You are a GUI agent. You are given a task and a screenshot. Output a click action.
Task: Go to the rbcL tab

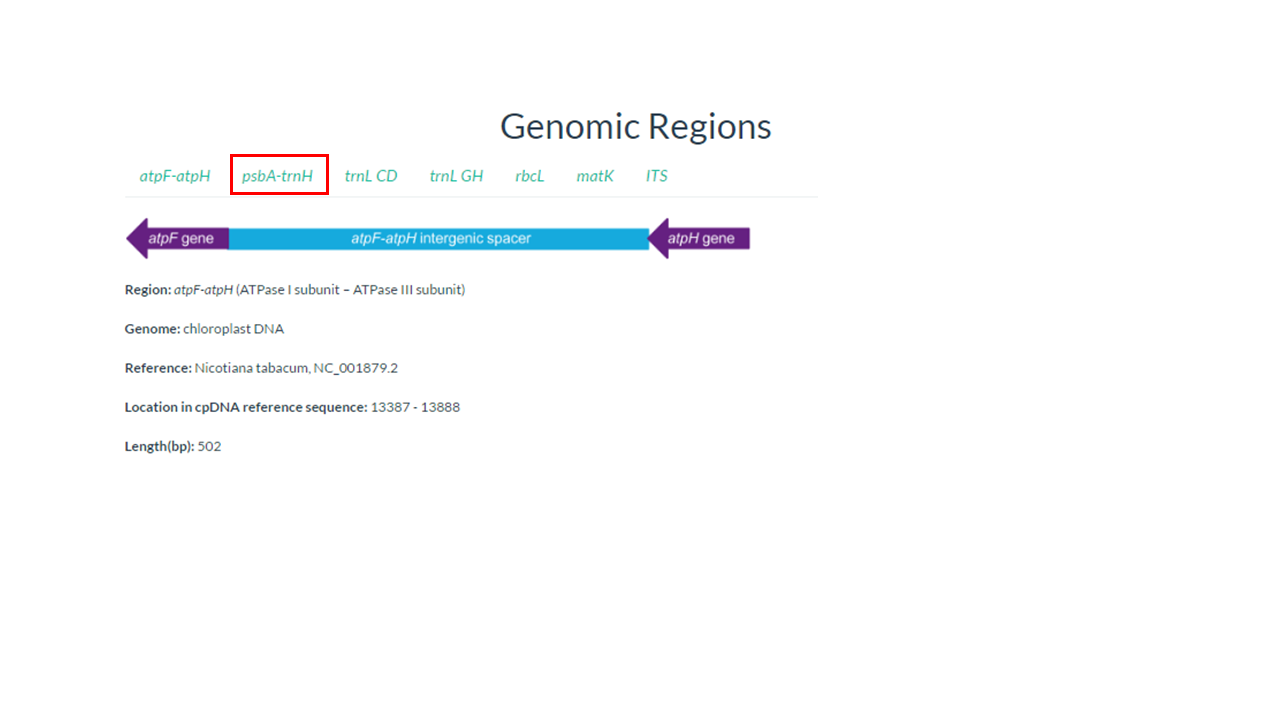[x=530, y=176]
